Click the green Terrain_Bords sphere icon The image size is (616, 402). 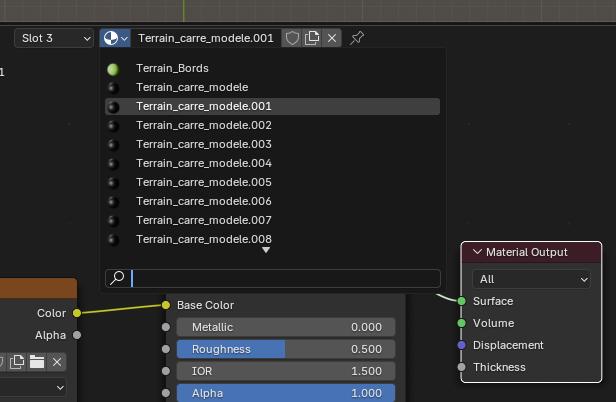(113, 69)
